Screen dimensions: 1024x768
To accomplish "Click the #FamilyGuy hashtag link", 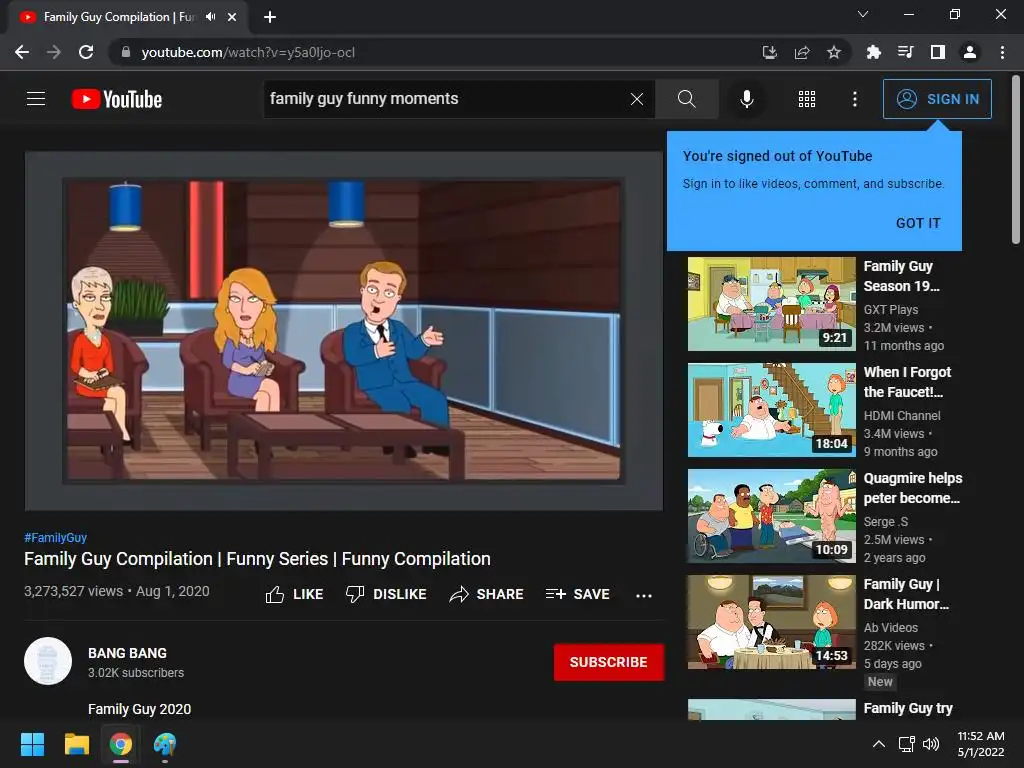I will point(56,537).
